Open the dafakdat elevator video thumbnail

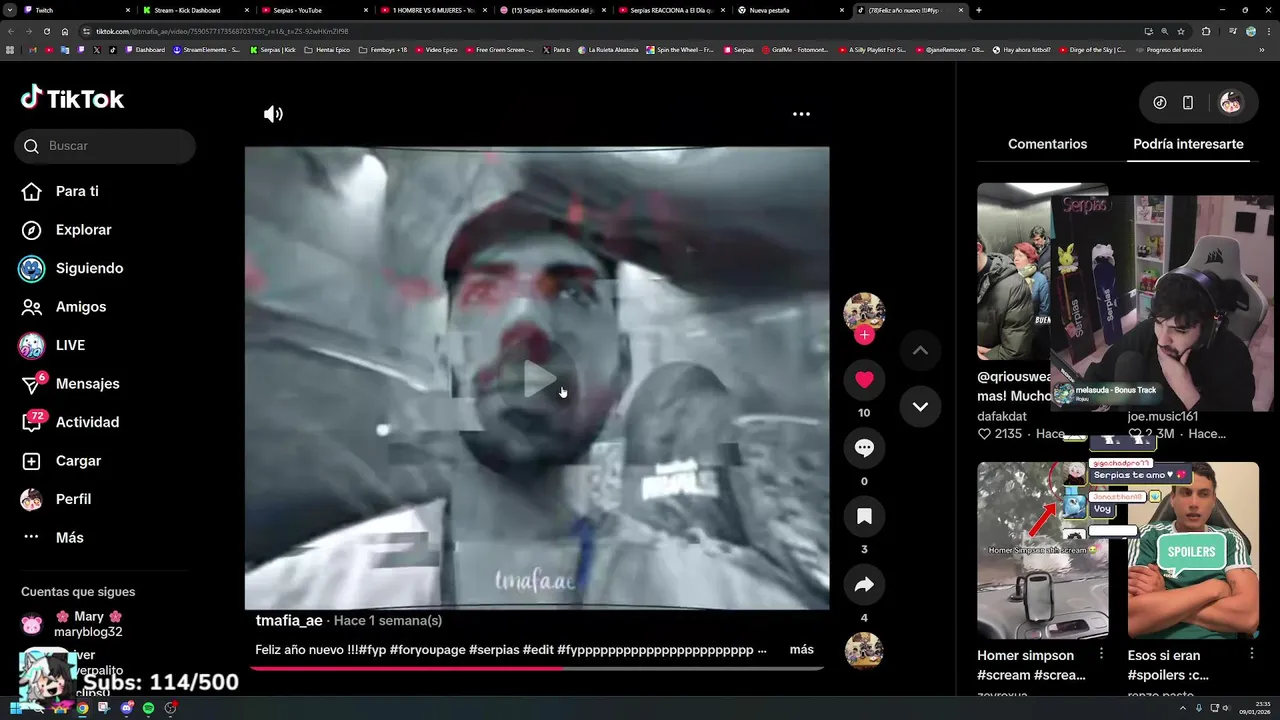1013,271
